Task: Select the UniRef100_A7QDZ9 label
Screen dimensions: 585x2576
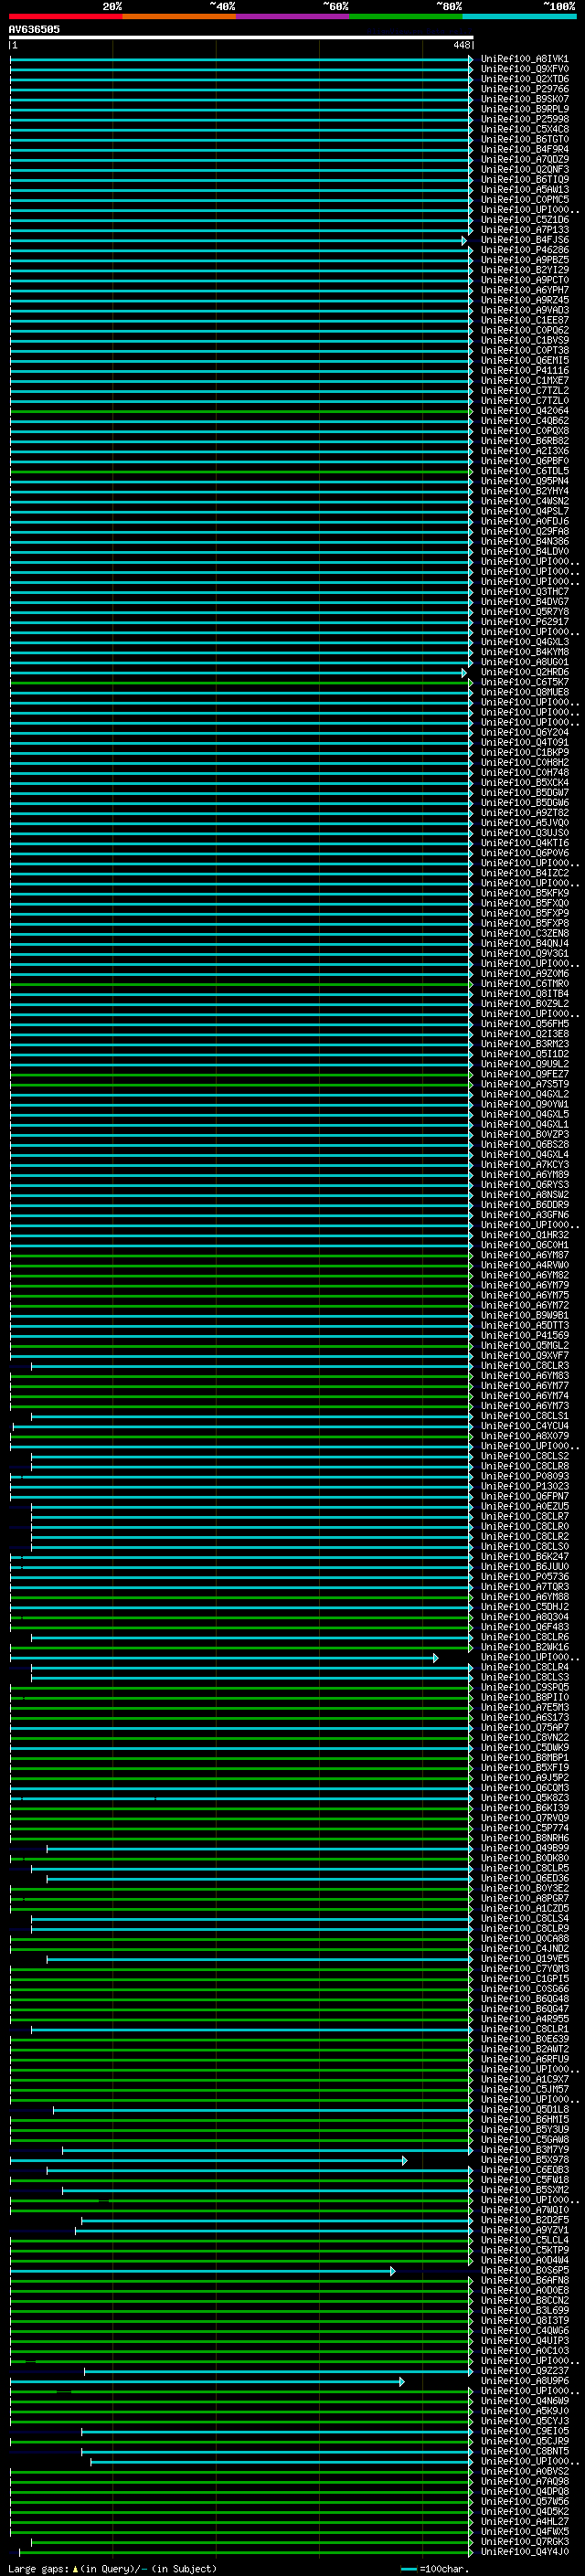Action: coord(525,159)
